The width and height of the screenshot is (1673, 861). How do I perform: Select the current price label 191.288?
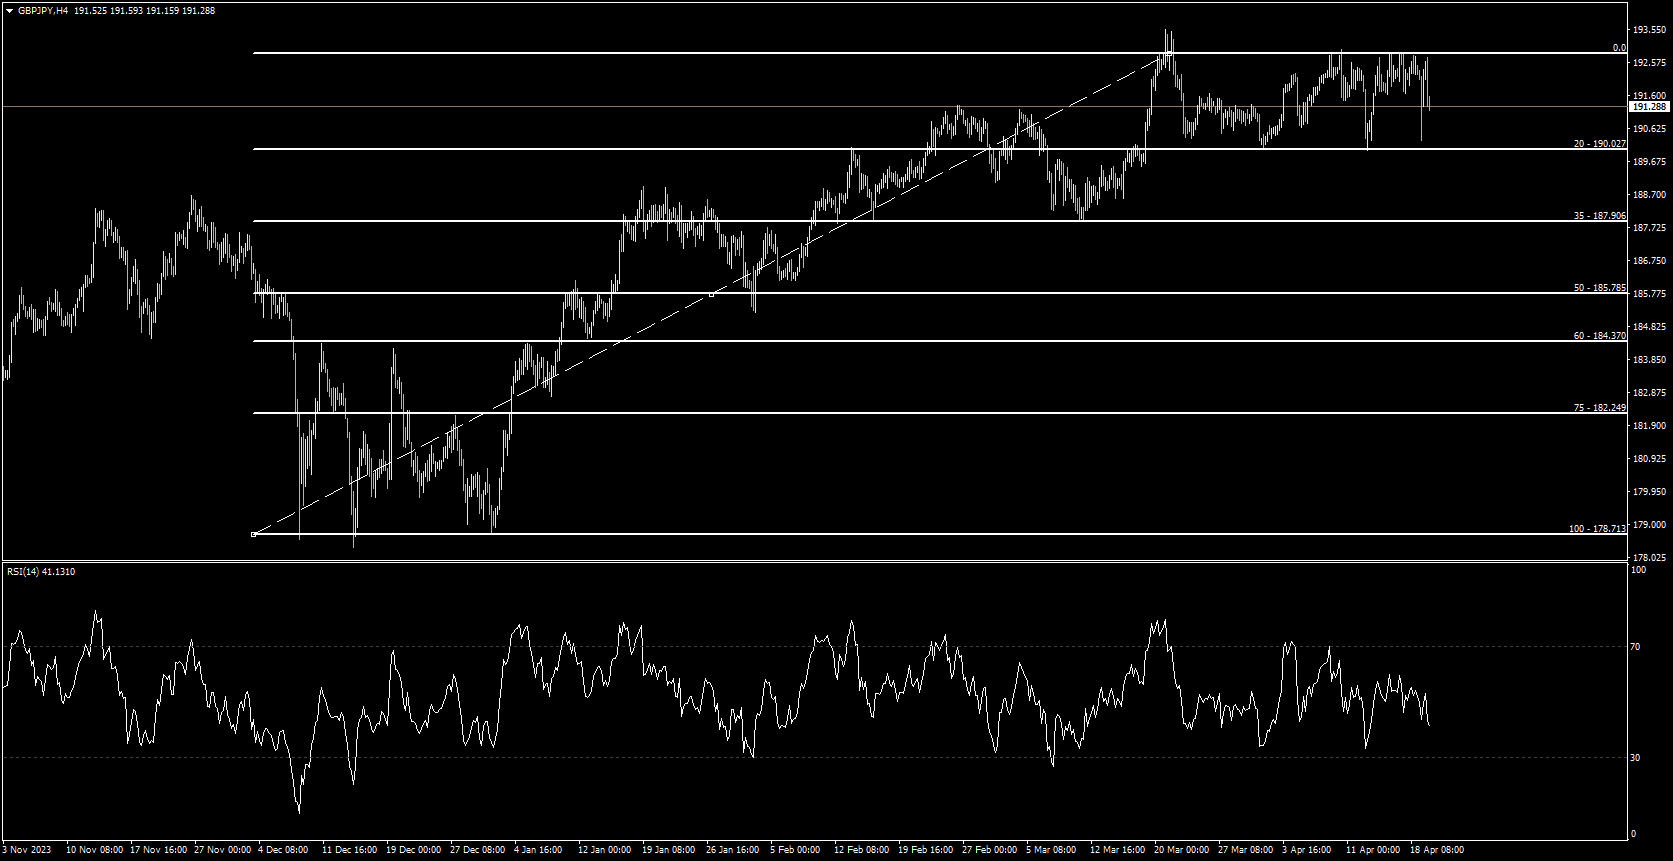pyautogui.click(x=1649, y=106)
